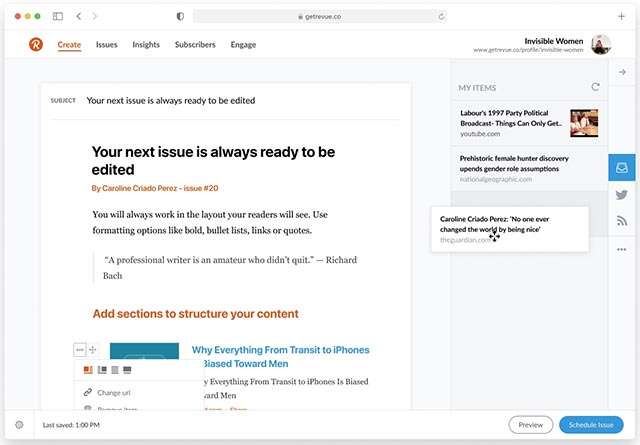This screenshot has width=640, height=445.
Task: Click the Revue logo icon
Action: tap(37, 44)
